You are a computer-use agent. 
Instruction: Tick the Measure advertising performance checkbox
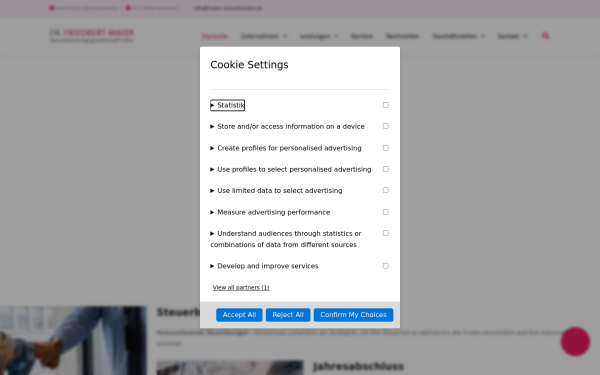386,212
